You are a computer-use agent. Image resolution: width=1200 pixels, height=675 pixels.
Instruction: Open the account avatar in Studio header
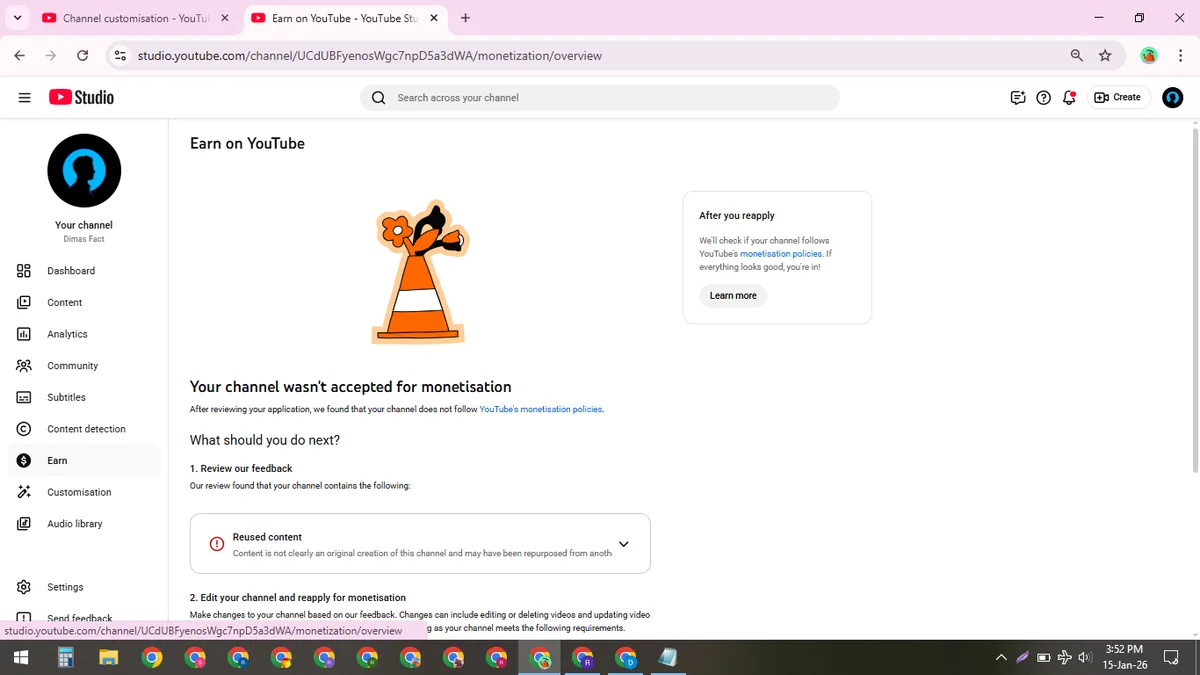[x=1173, y=97]
